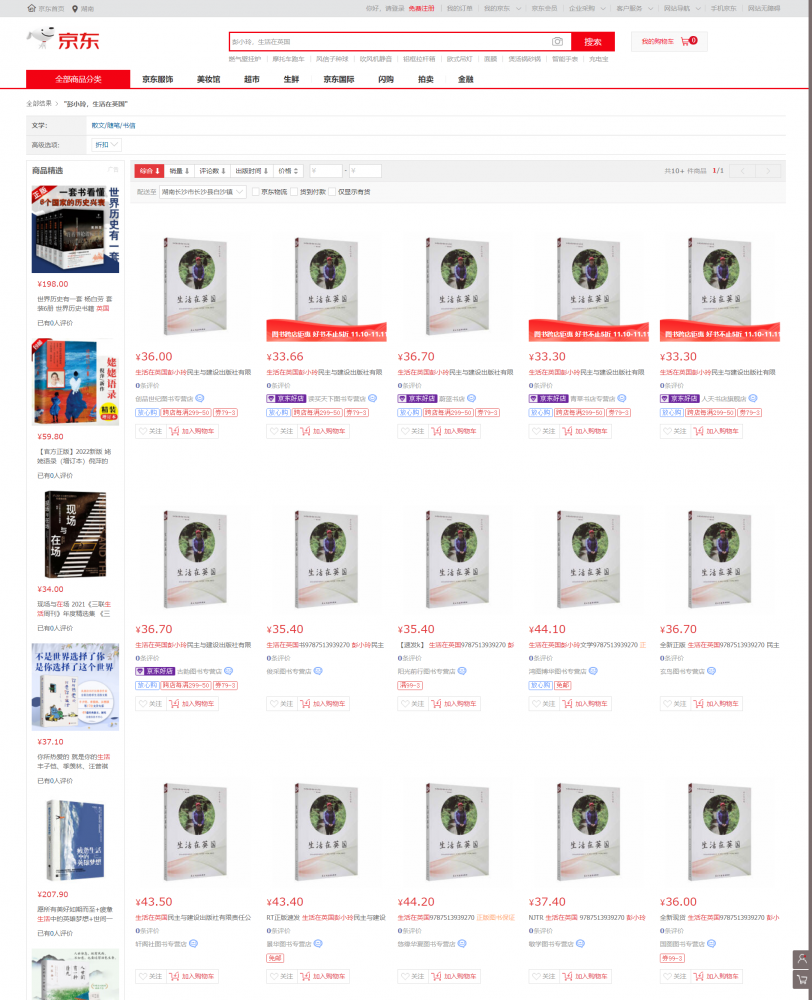Chat with 蔚蓝书店 customer service icon

point(471,399)
